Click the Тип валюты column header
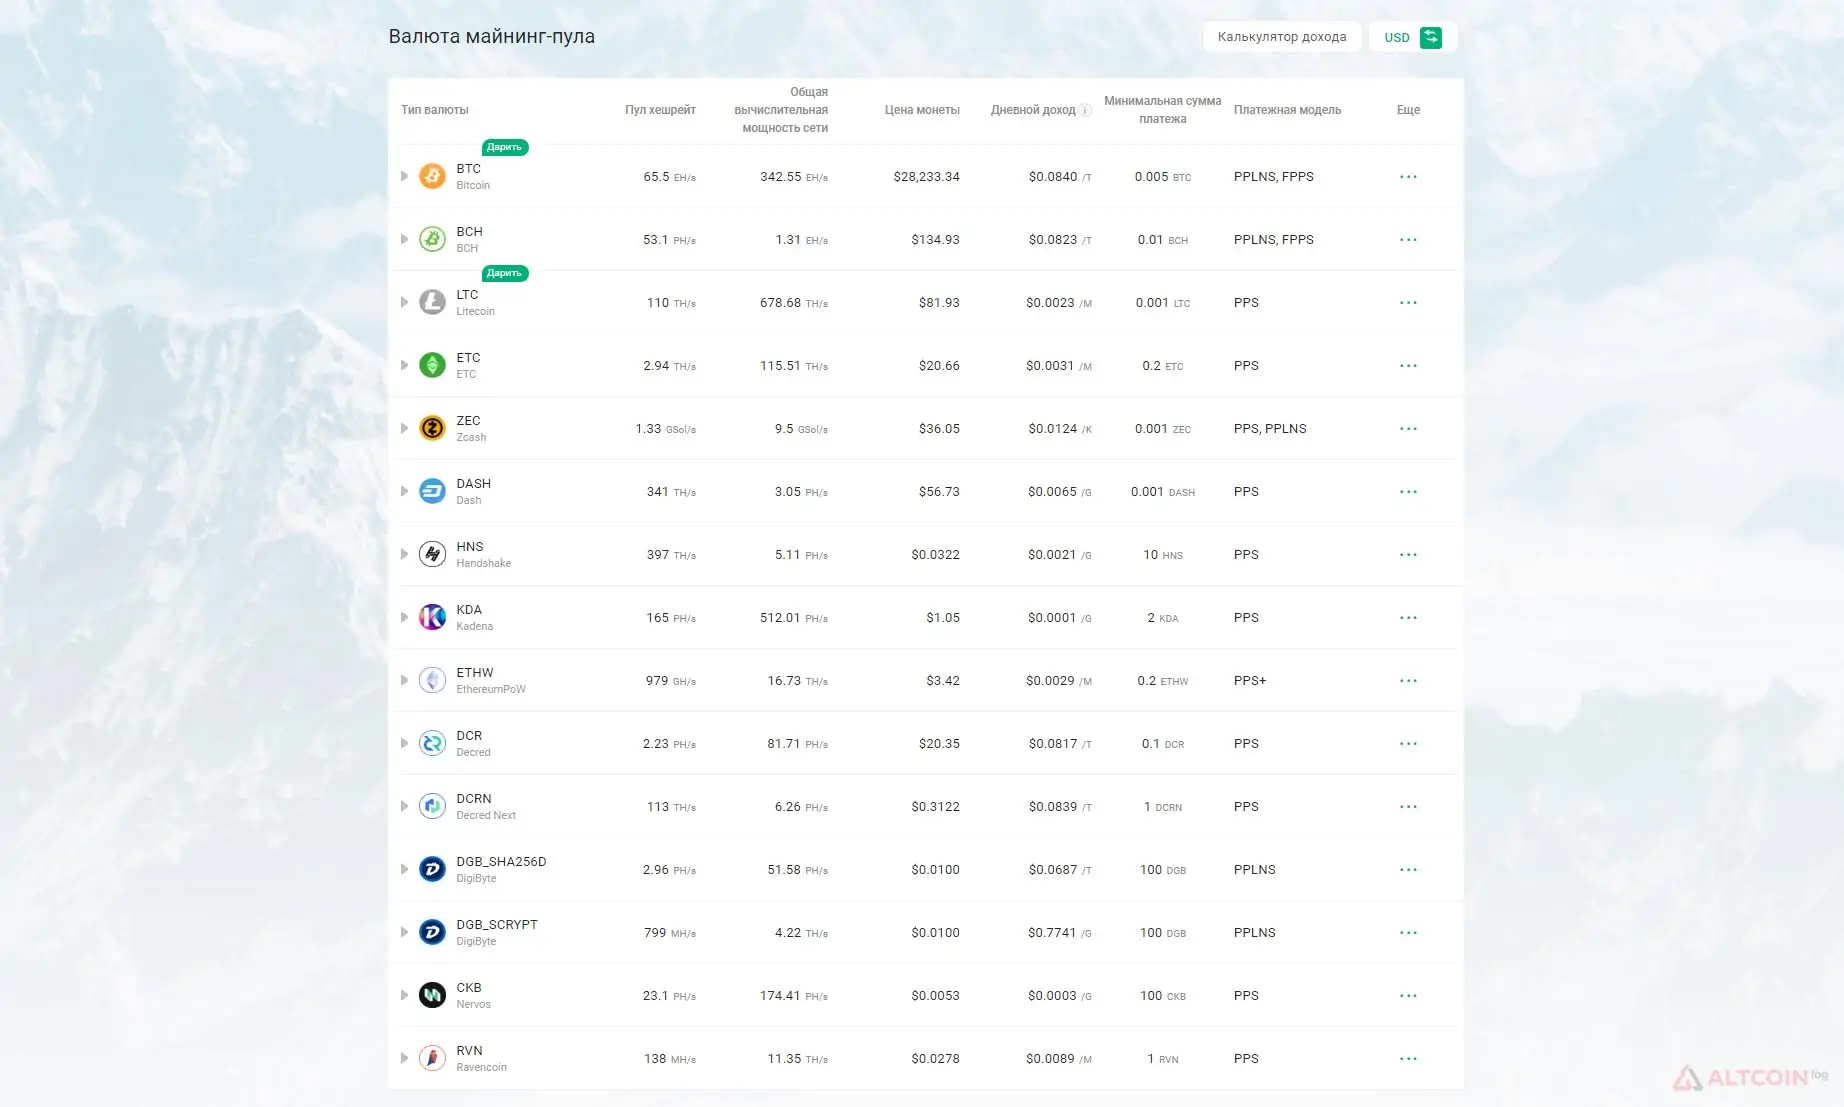The height and width of the screenshot is (1107, 1844). pyautogui.click(x=435, y=110)
